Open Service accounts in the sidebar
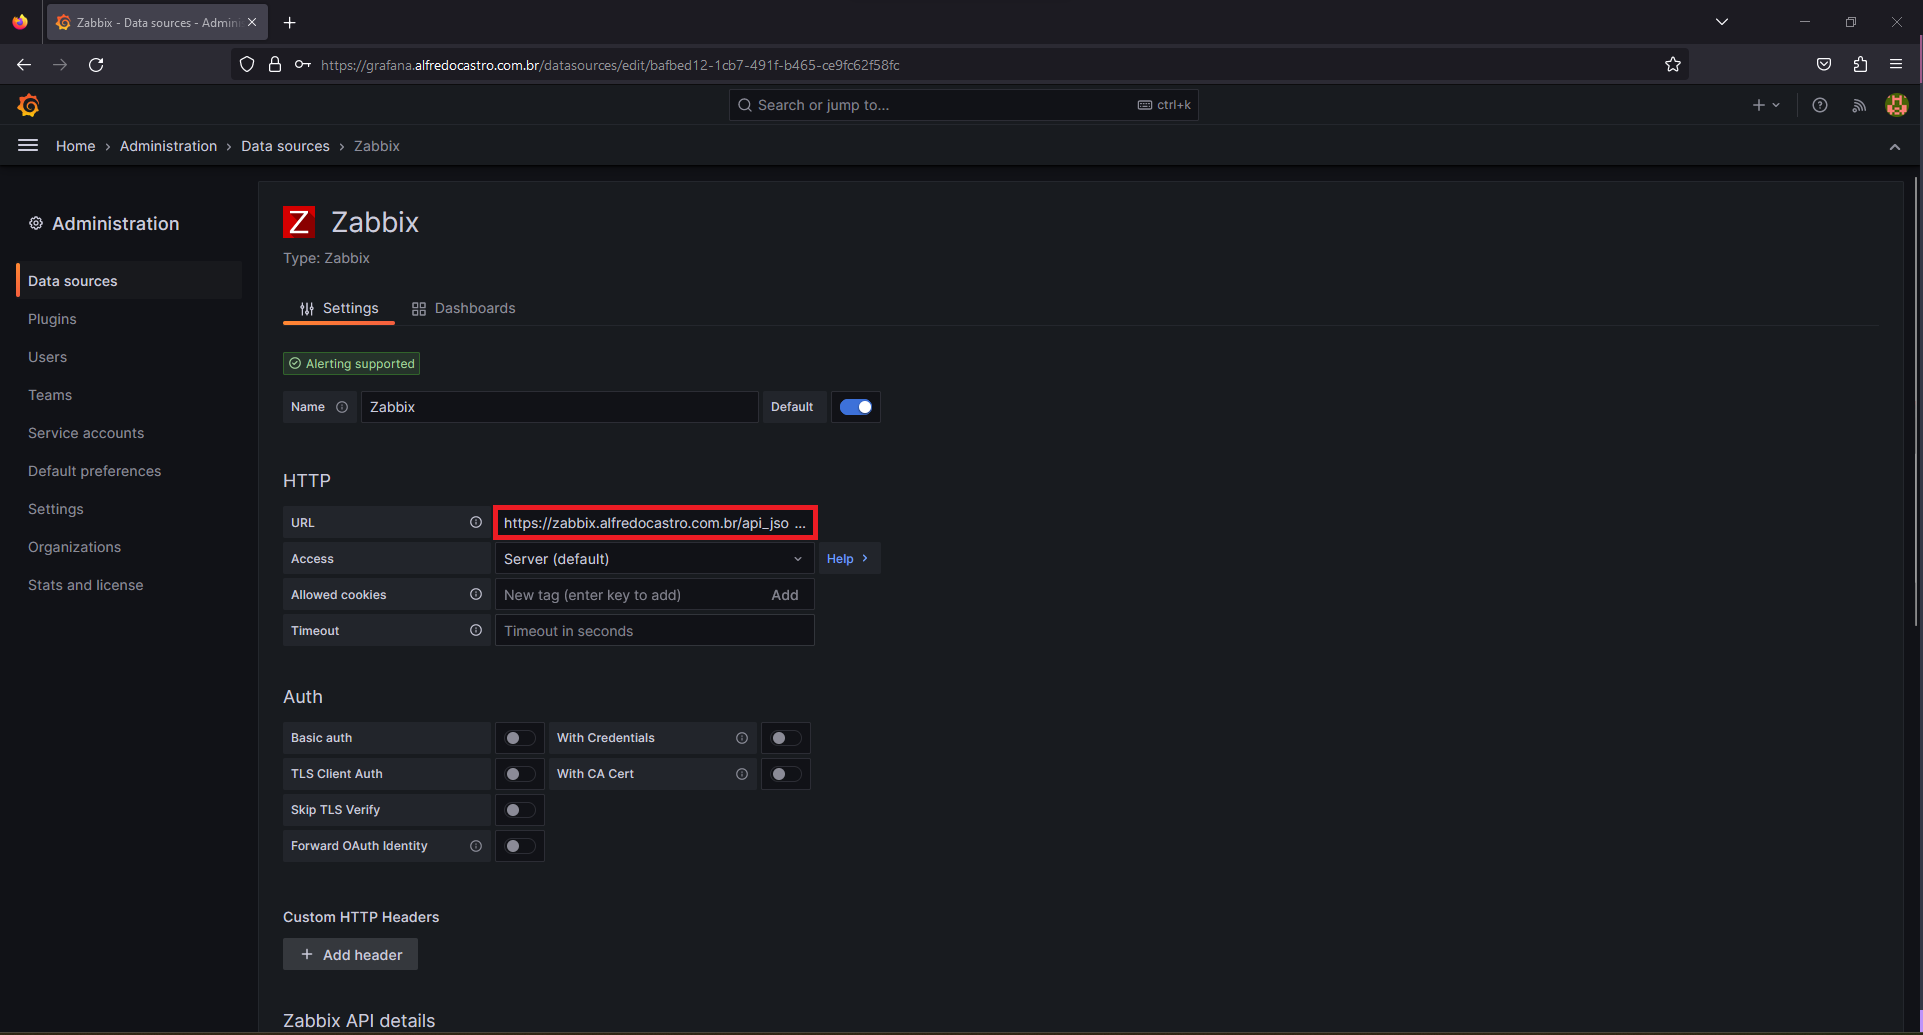1923x1035 pixels. point(86,433)
